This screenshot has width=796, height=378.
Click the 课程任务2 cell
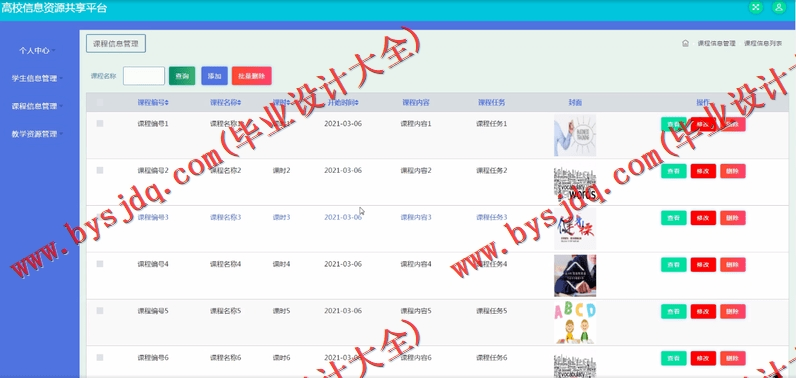[491, 170]
